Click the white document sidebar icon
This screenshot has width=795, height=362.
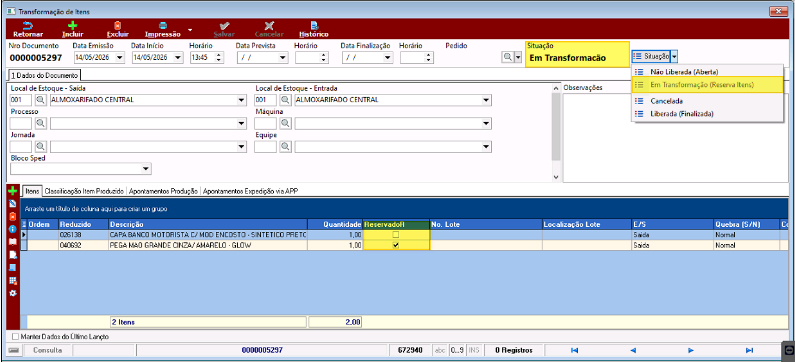point(13,255)
